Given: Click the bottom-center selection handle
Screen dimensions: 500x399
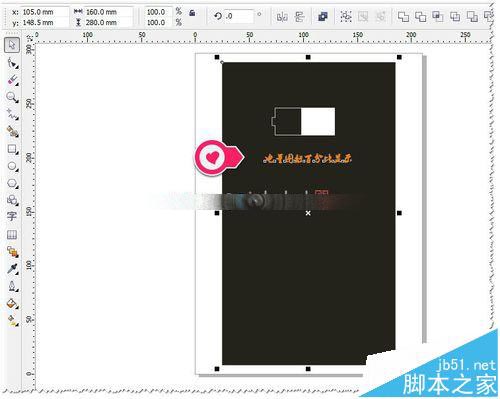Looking at the screenshot, I should 308,369.
